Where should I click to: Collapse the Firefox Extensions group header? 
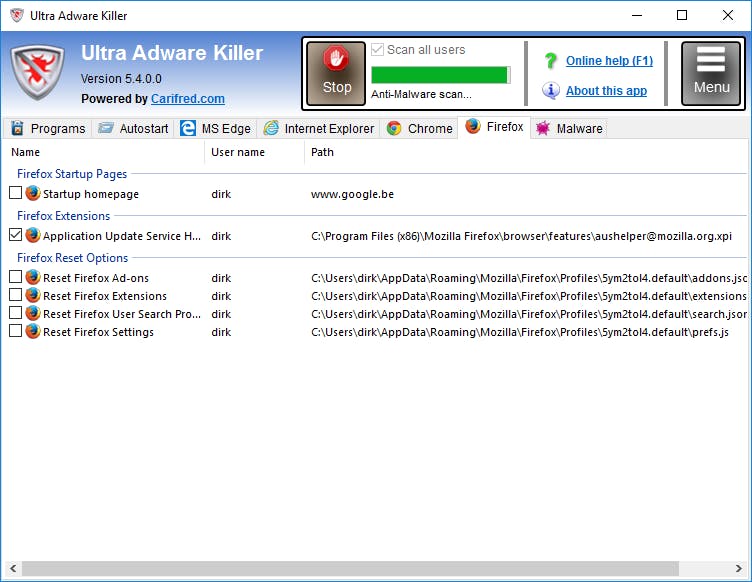[x=63, y=216]
